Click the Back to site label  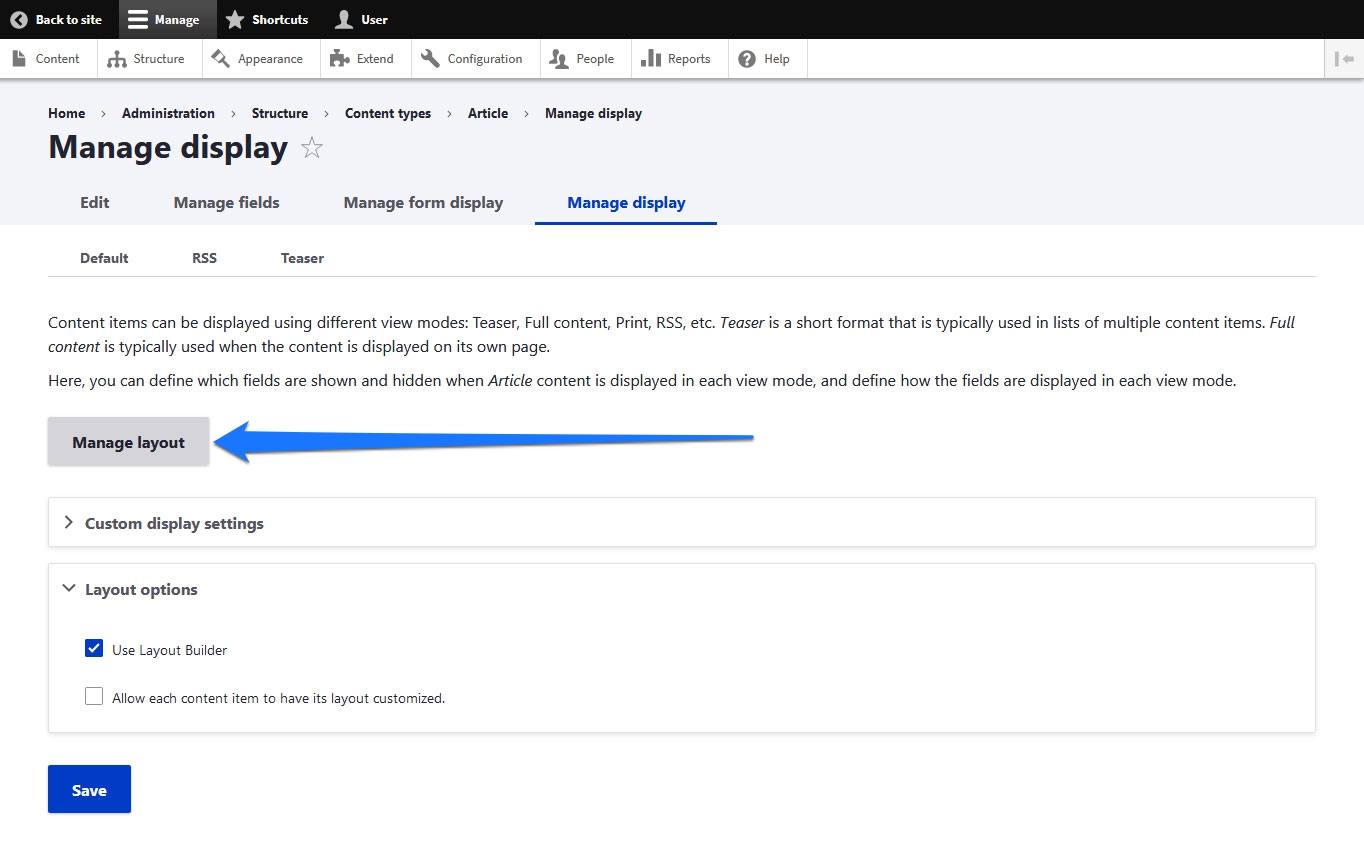pos(69,19)
